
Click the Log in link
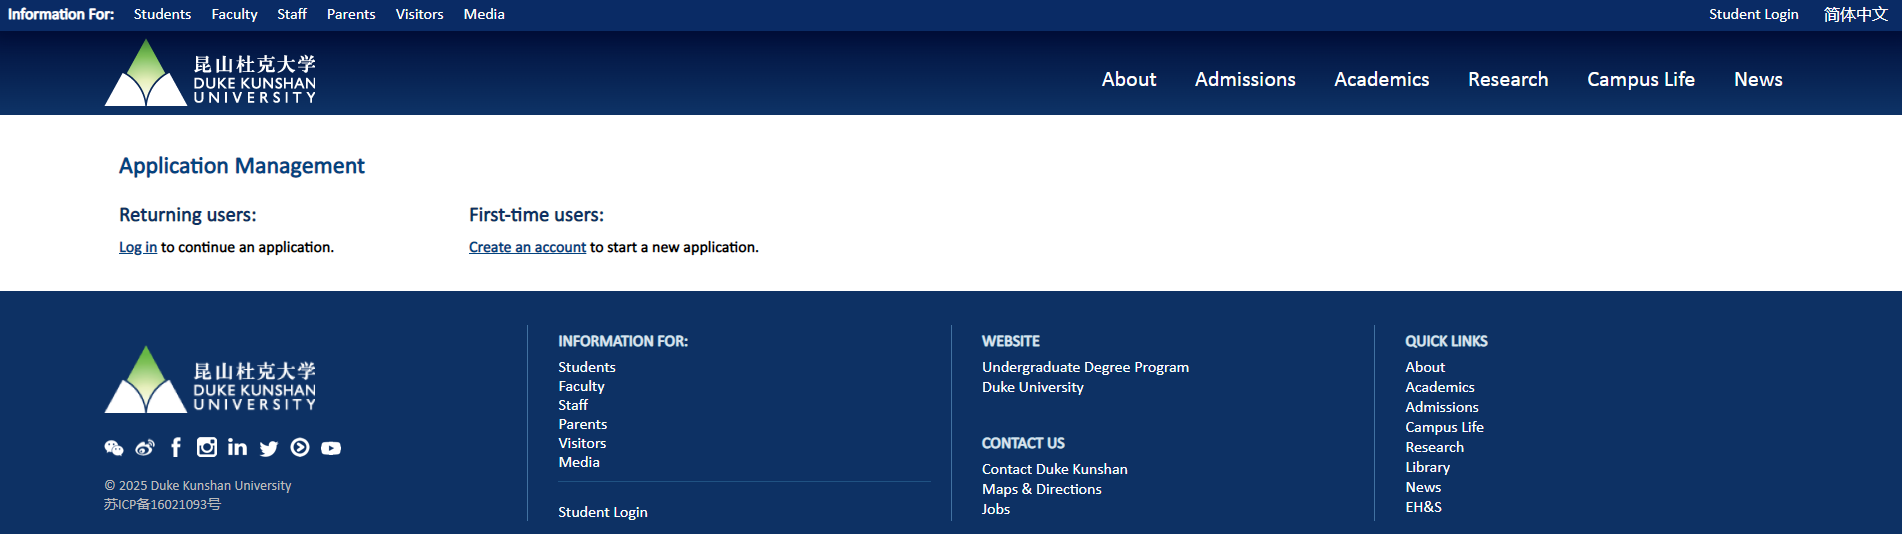coord(138,247)
